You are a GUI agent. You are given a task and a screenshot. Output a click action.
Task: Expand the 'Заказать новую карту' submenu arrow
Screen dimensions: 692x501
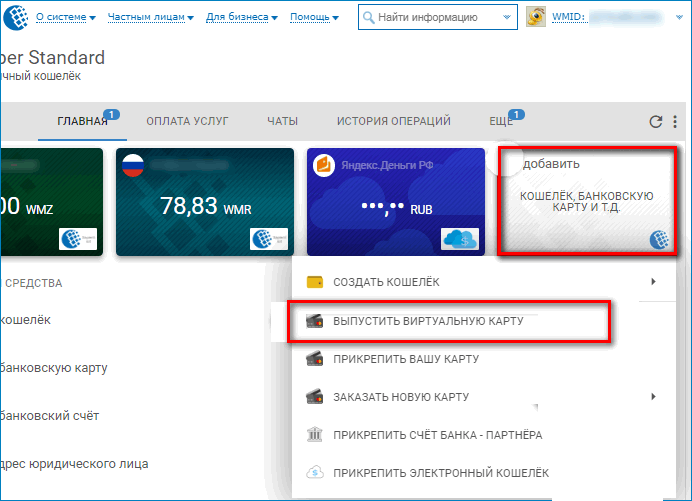click(654, 396)
